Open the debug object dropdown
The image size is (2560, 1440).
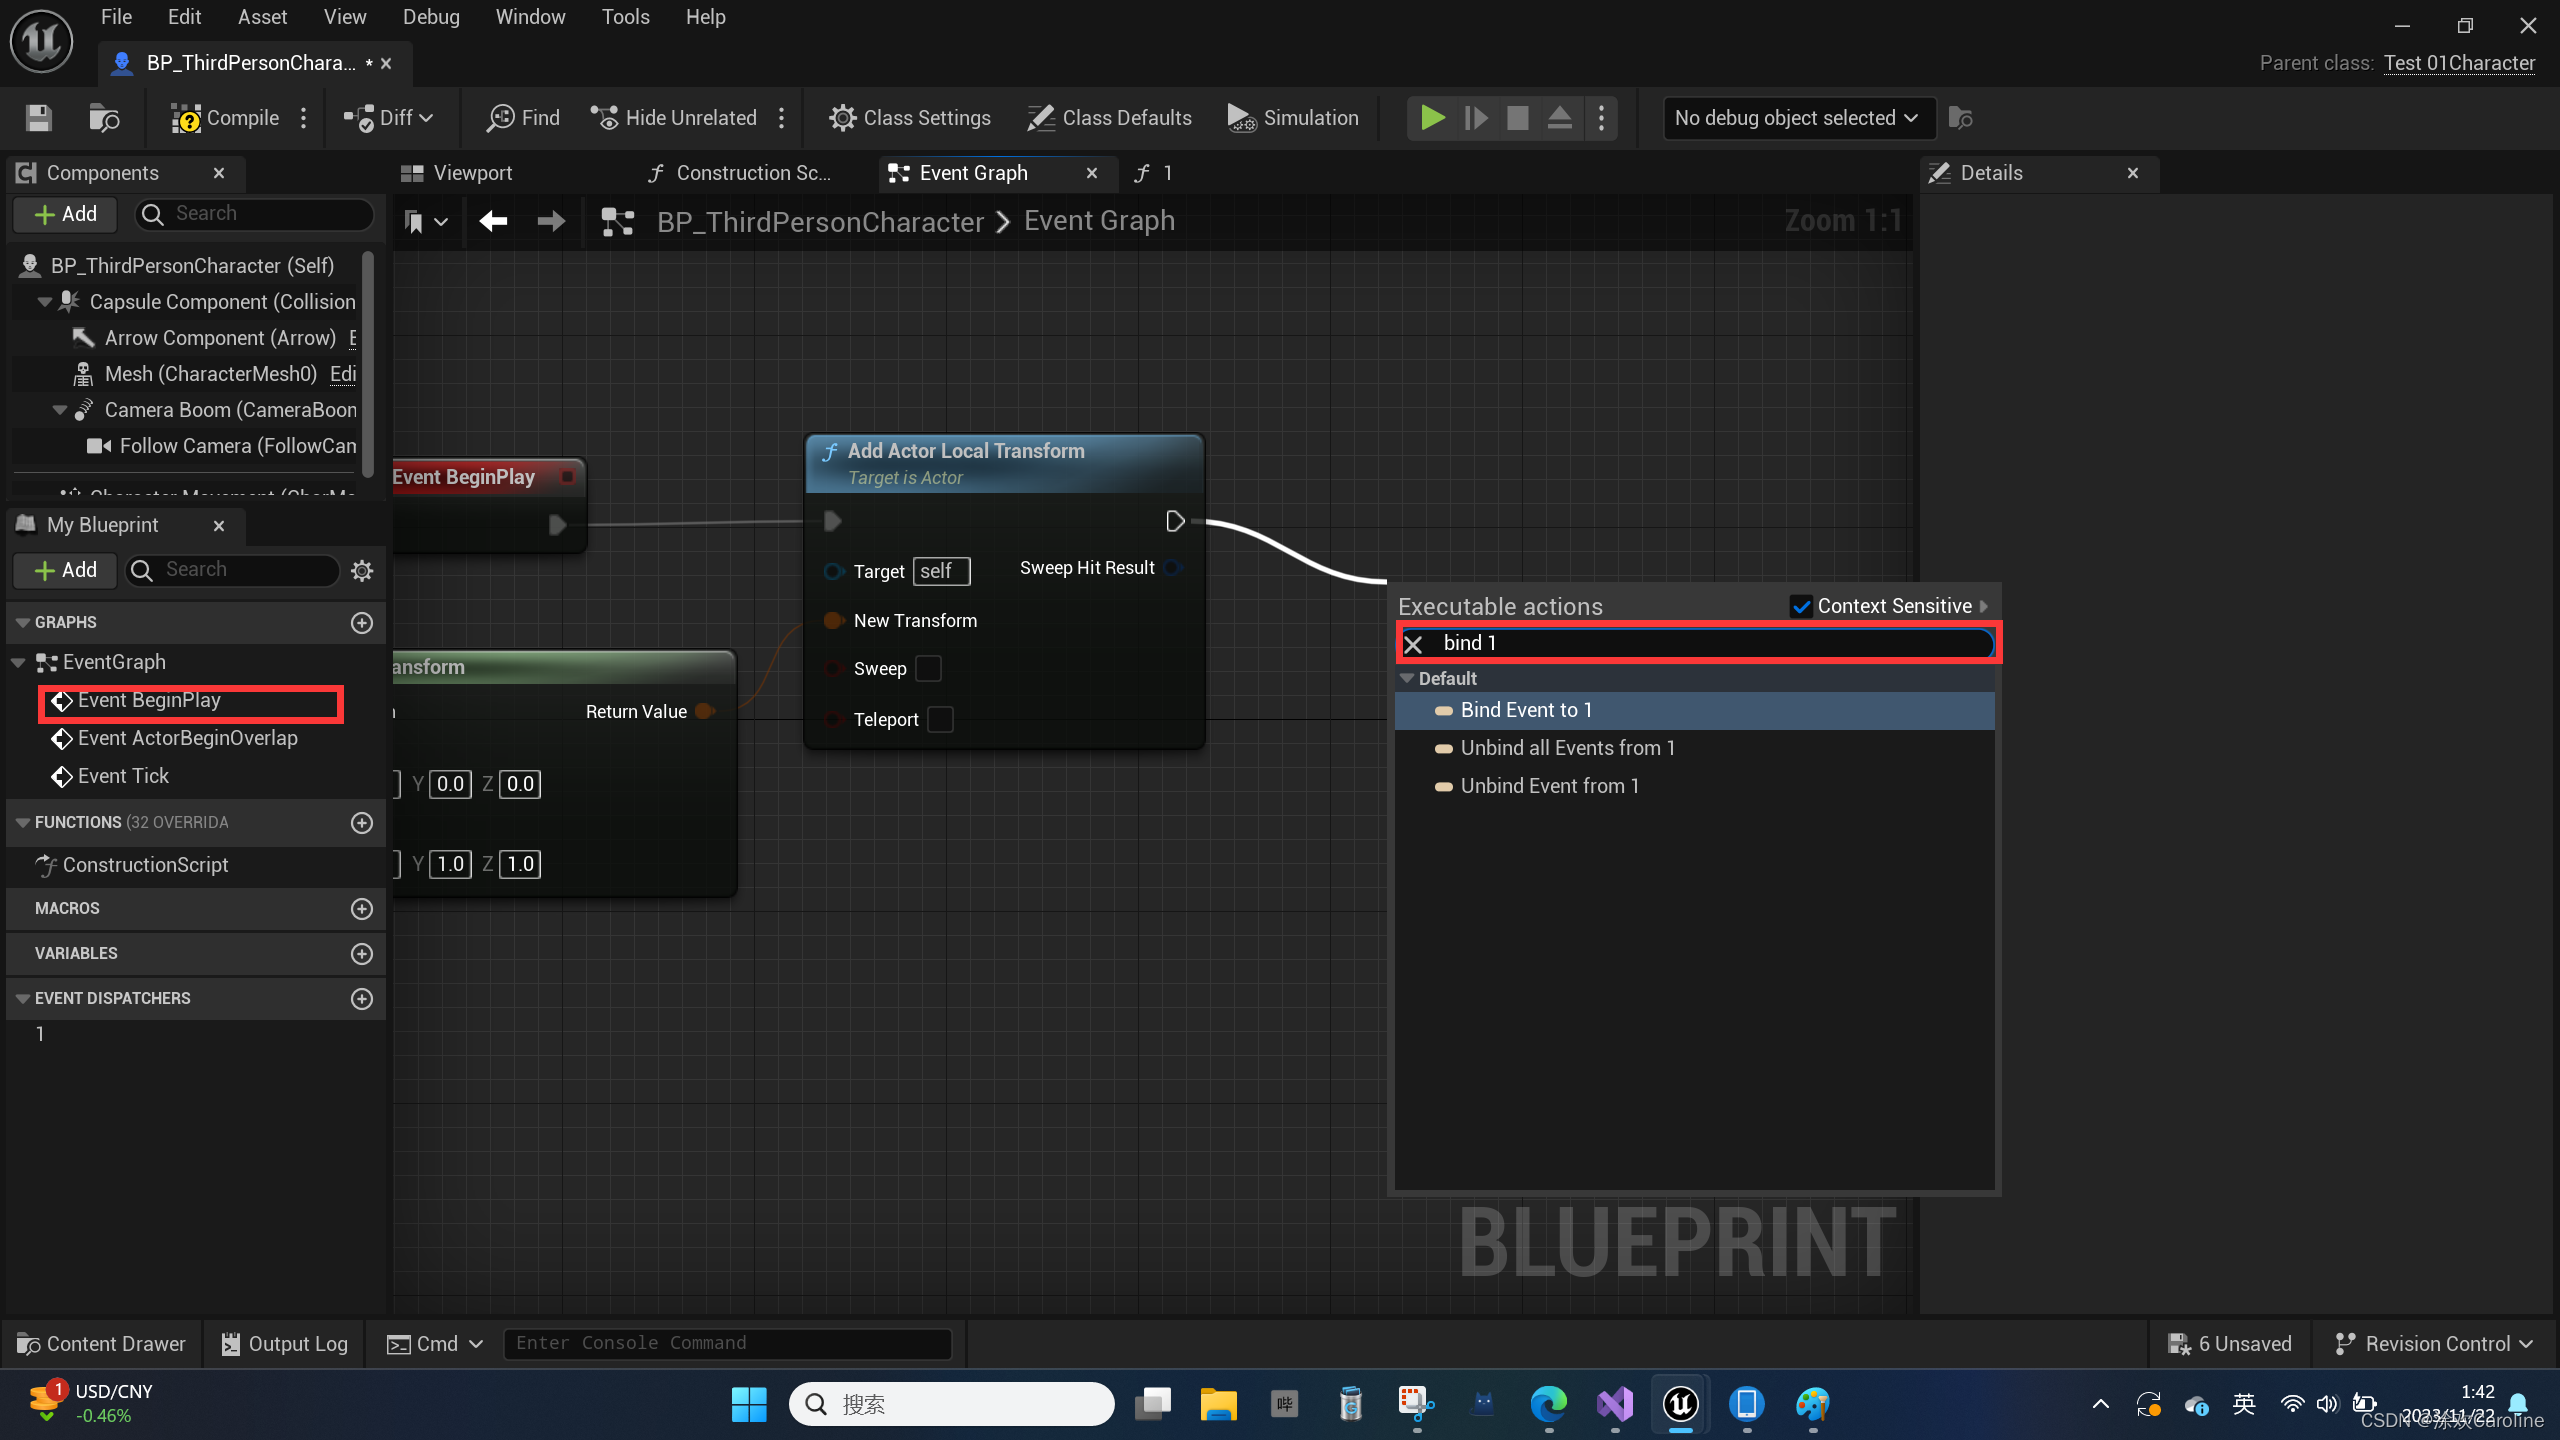pos(1797,118)
